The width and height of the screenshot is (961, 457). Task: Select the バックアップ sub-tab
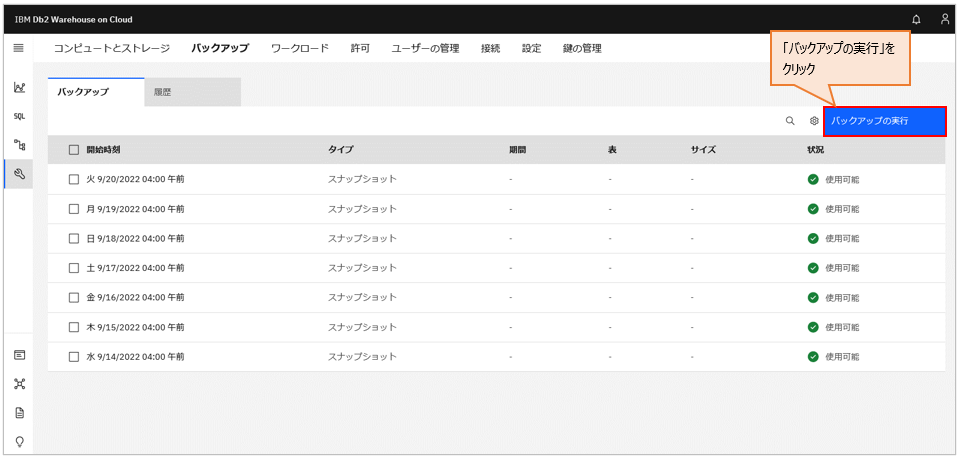(96, 93)
